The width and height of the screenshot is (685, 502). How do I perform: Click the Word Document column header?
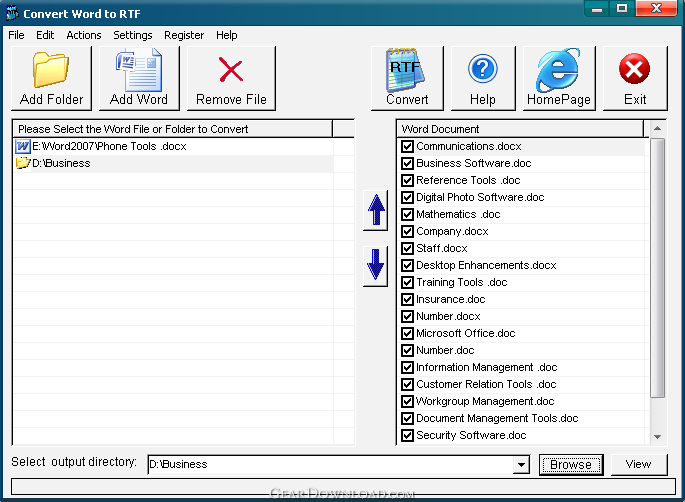tap(520, 129)
